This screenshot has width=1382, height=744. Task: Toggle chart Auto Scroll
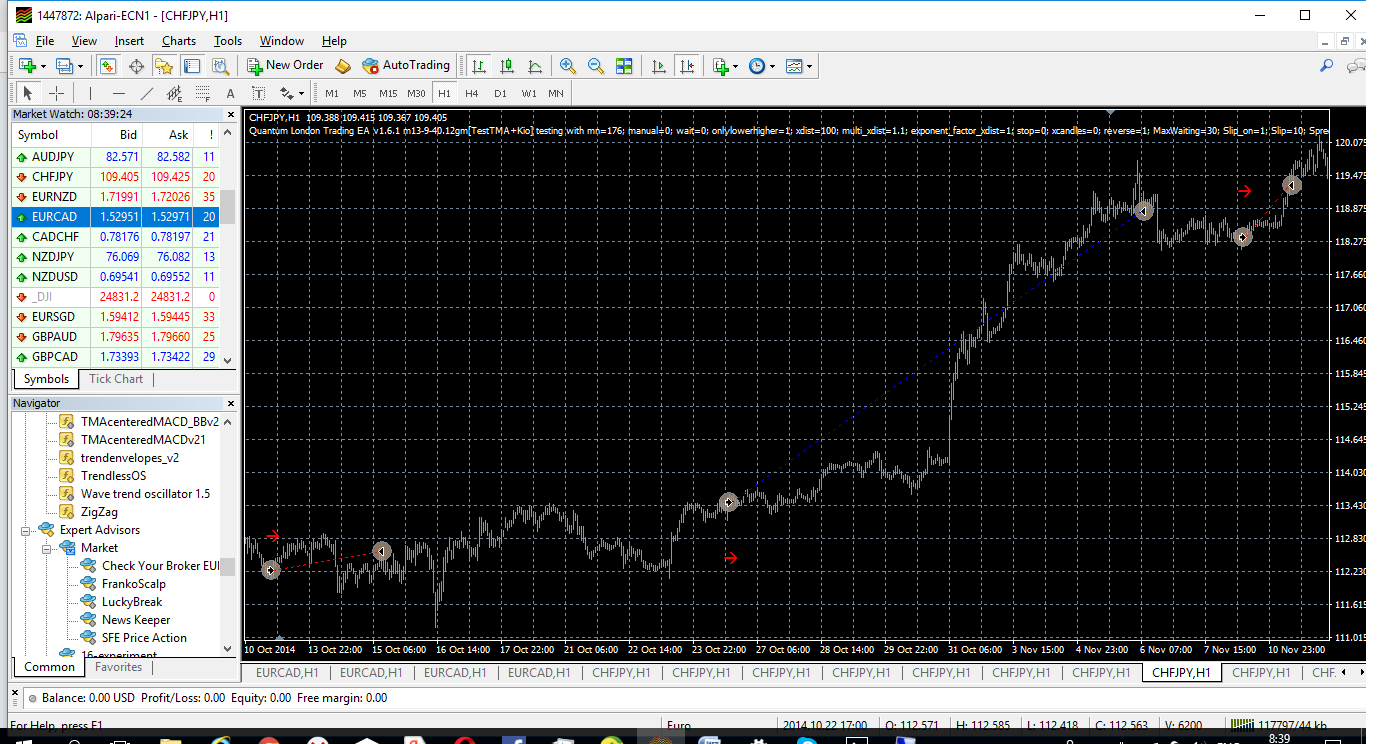click(x=658, y=66)
